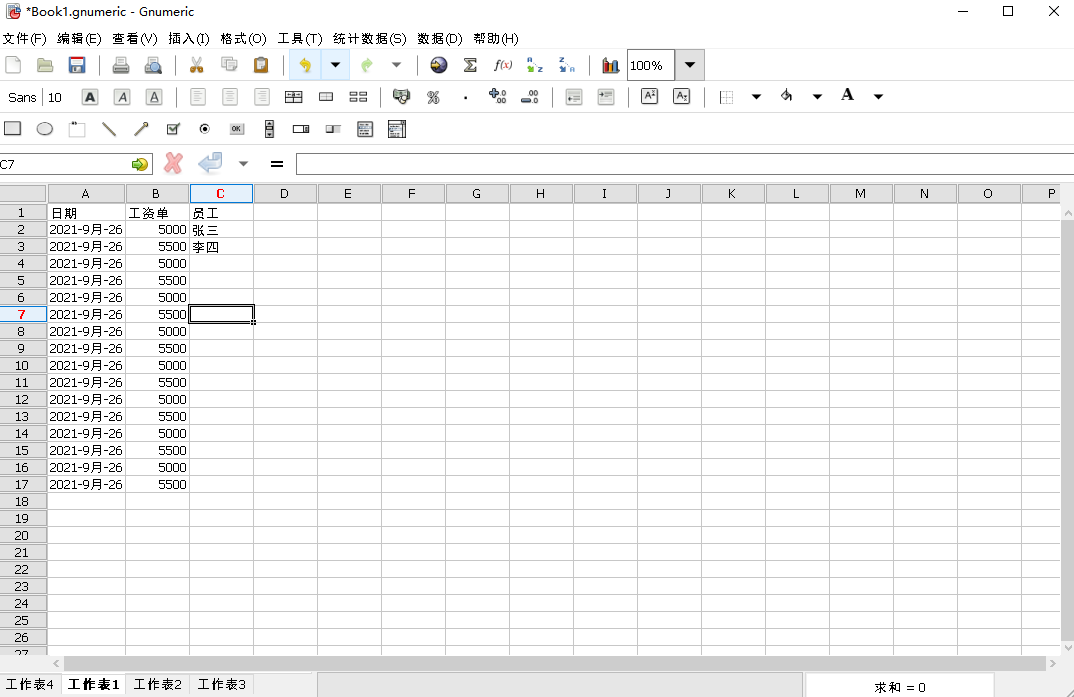This screenshot has height=697, width=1074.
Task: Apply accounting currency format
Action: tap(401, 97)
